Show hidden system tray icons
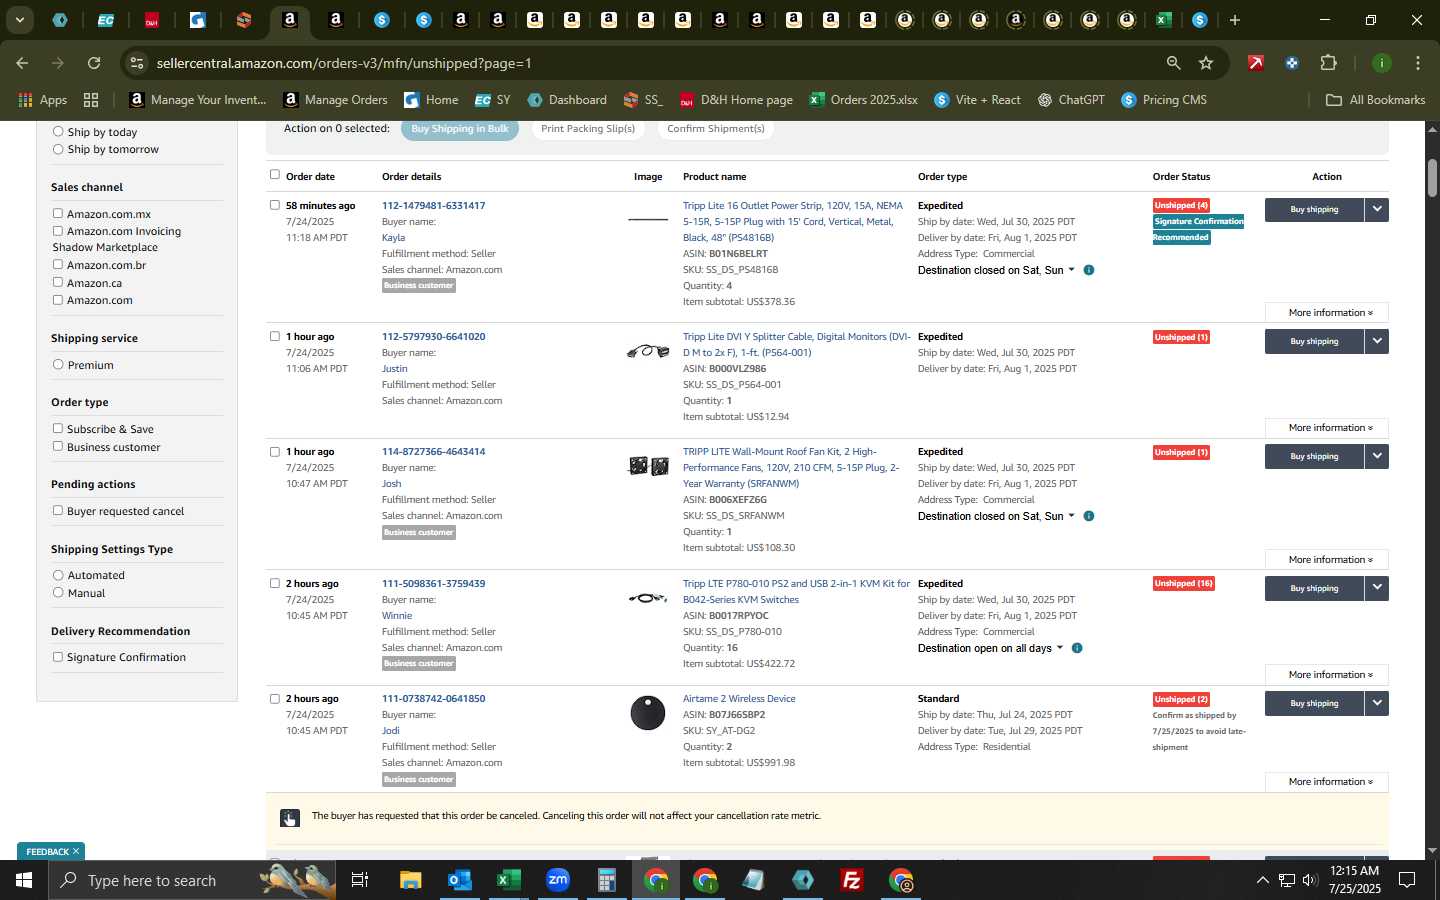This screenshot has height=900, width=1440. pyautogui.click(x=1262, y=880)
